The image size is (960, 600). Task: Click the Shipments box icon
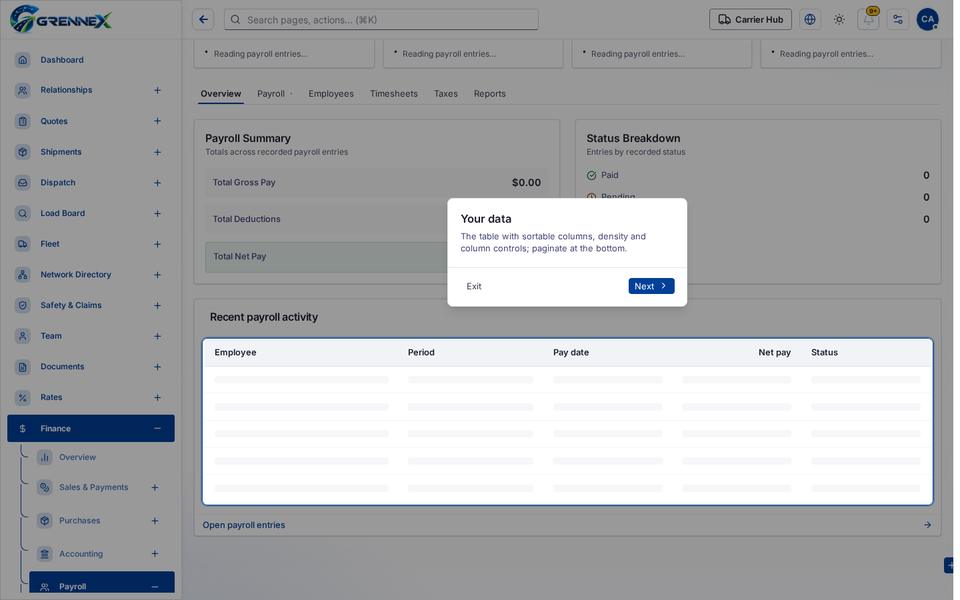point(23,152)
